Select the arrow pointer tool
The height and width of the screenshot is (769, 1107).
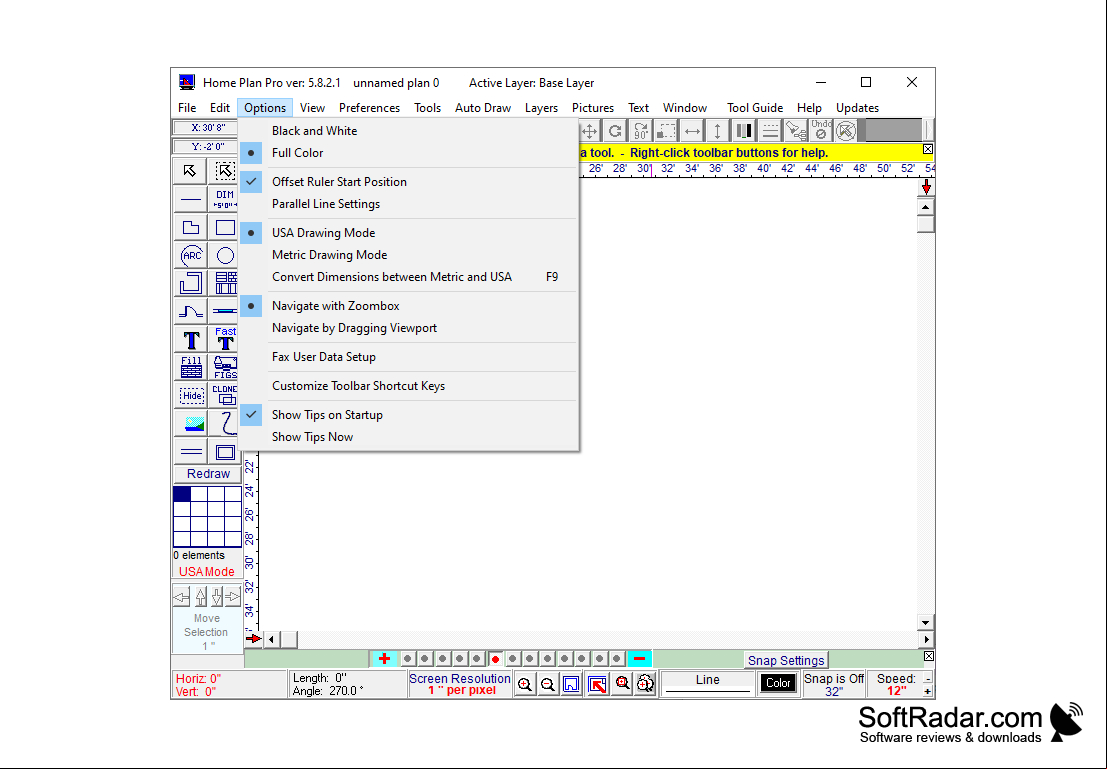coord(190,171)
